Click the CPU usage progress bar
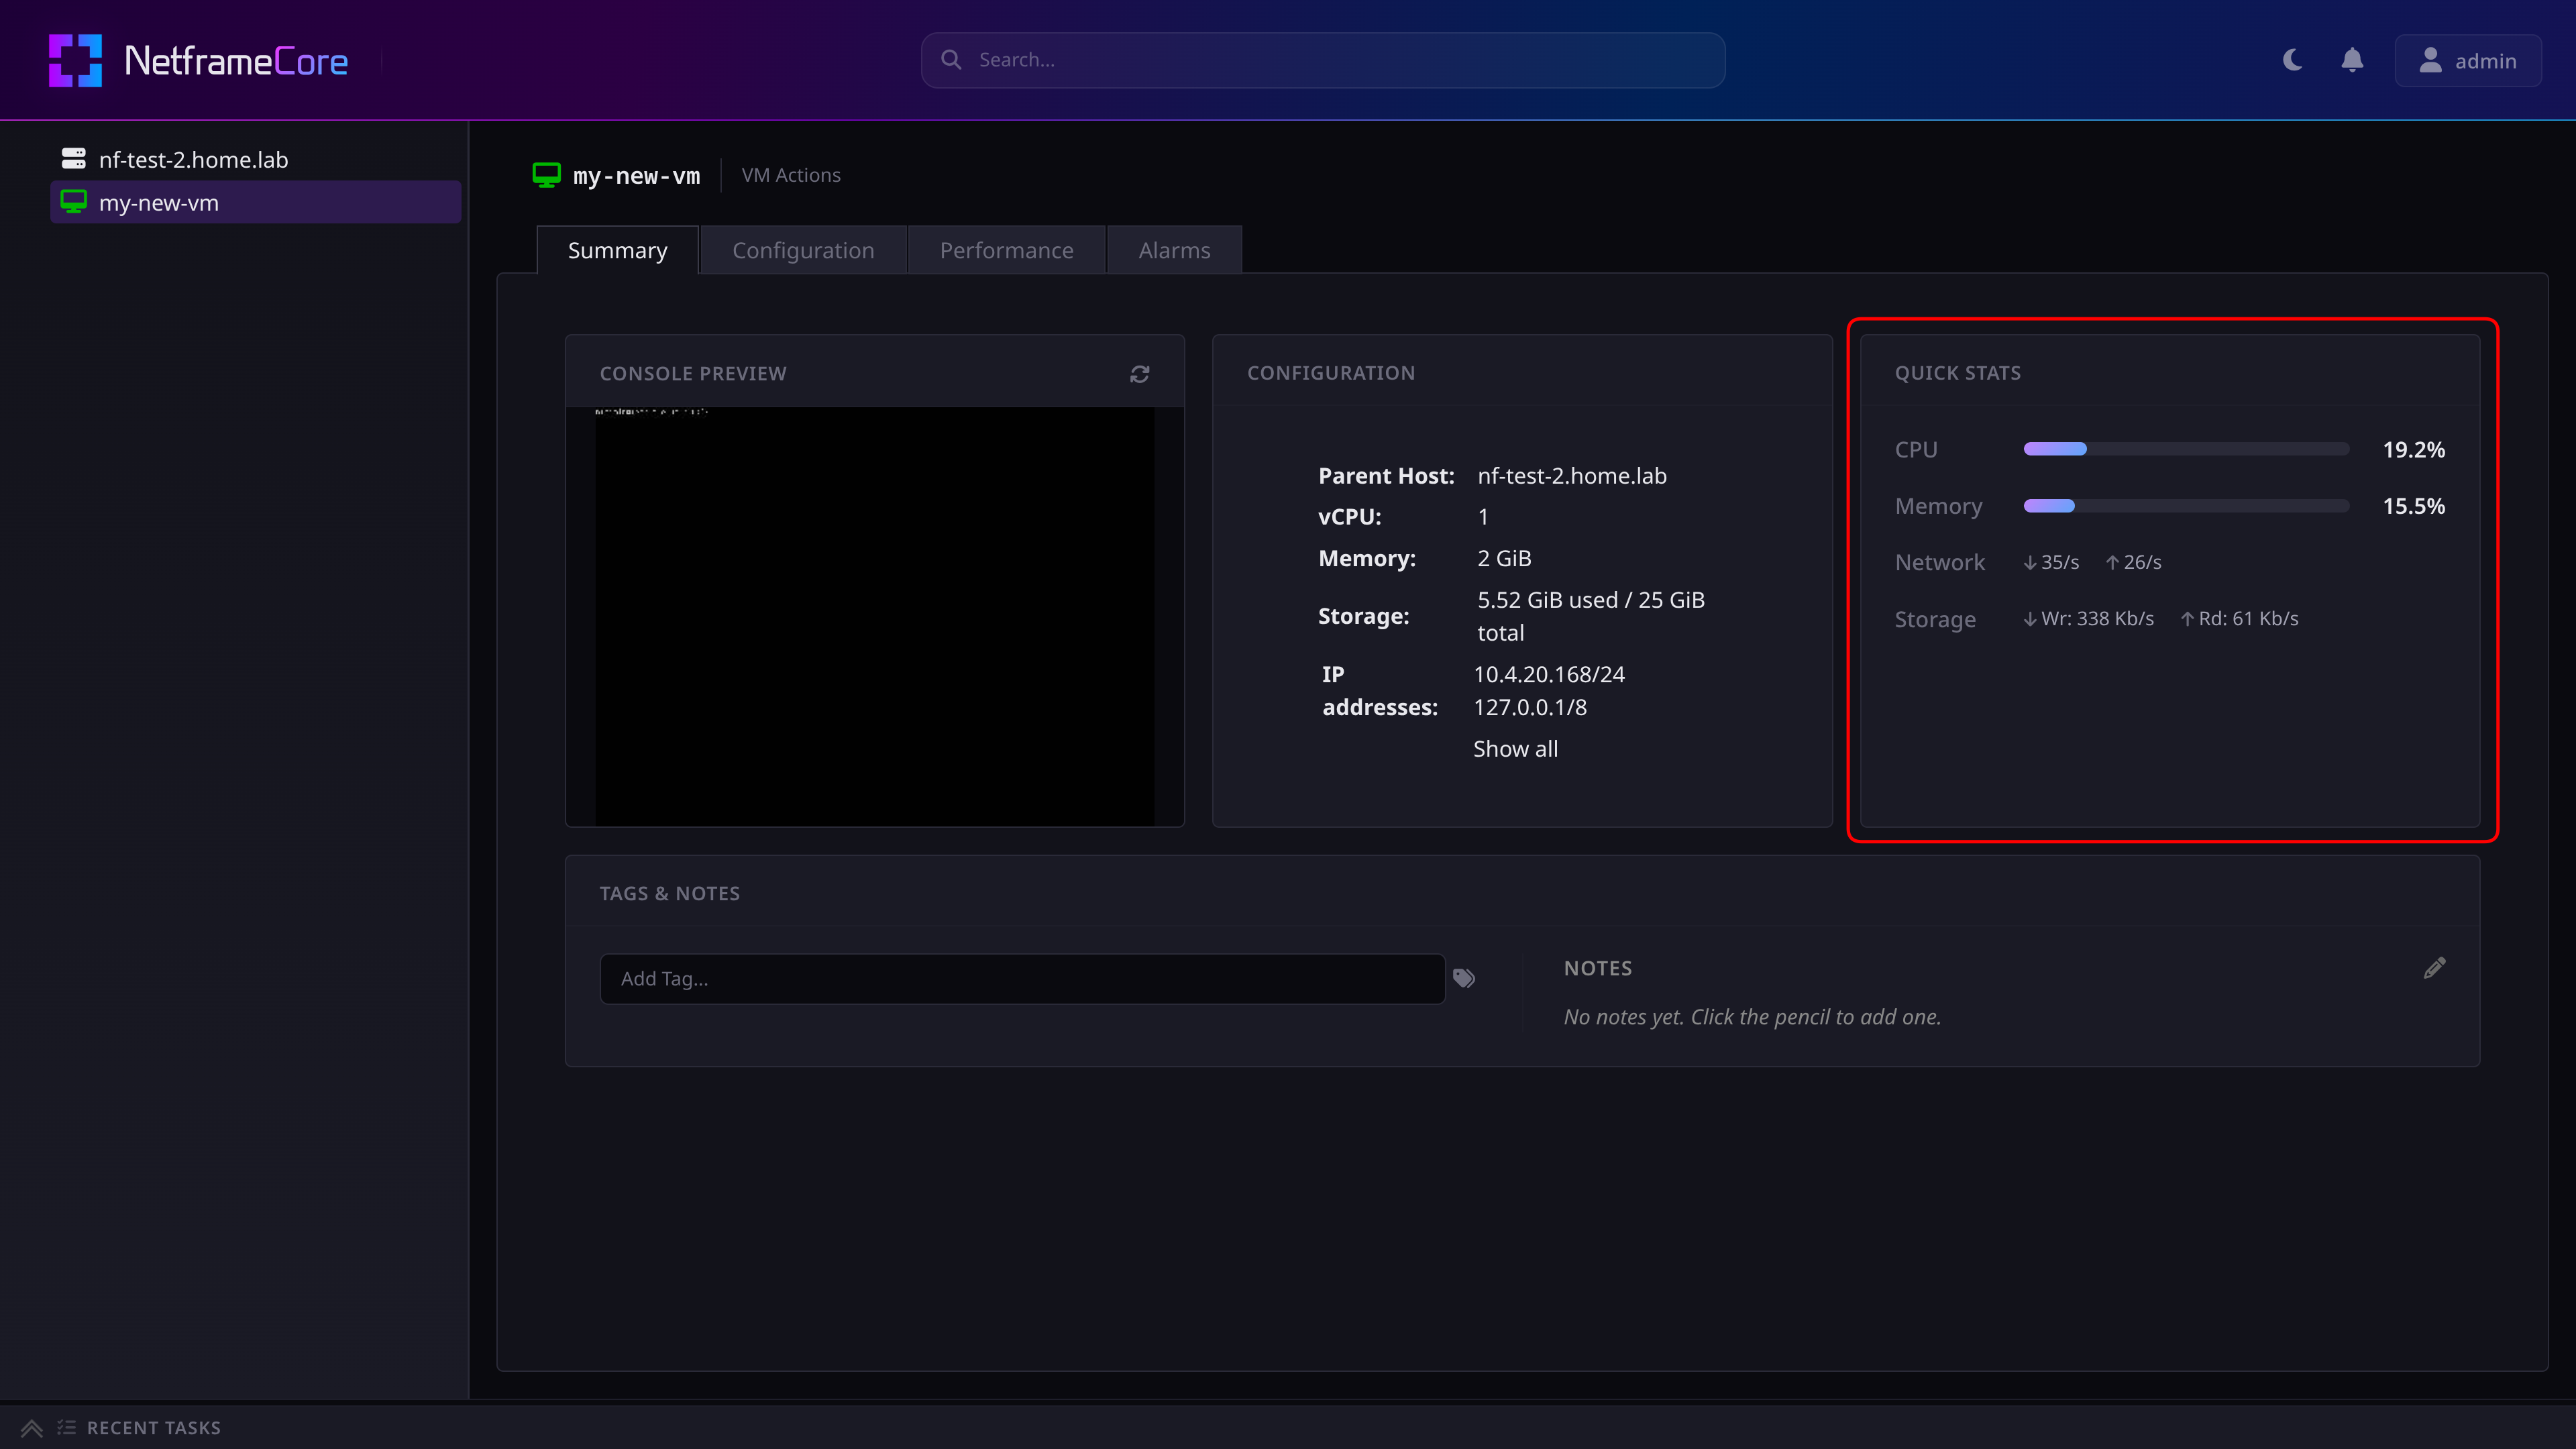Viewport: 2576px width, 1449px height. coord(2186,449)
